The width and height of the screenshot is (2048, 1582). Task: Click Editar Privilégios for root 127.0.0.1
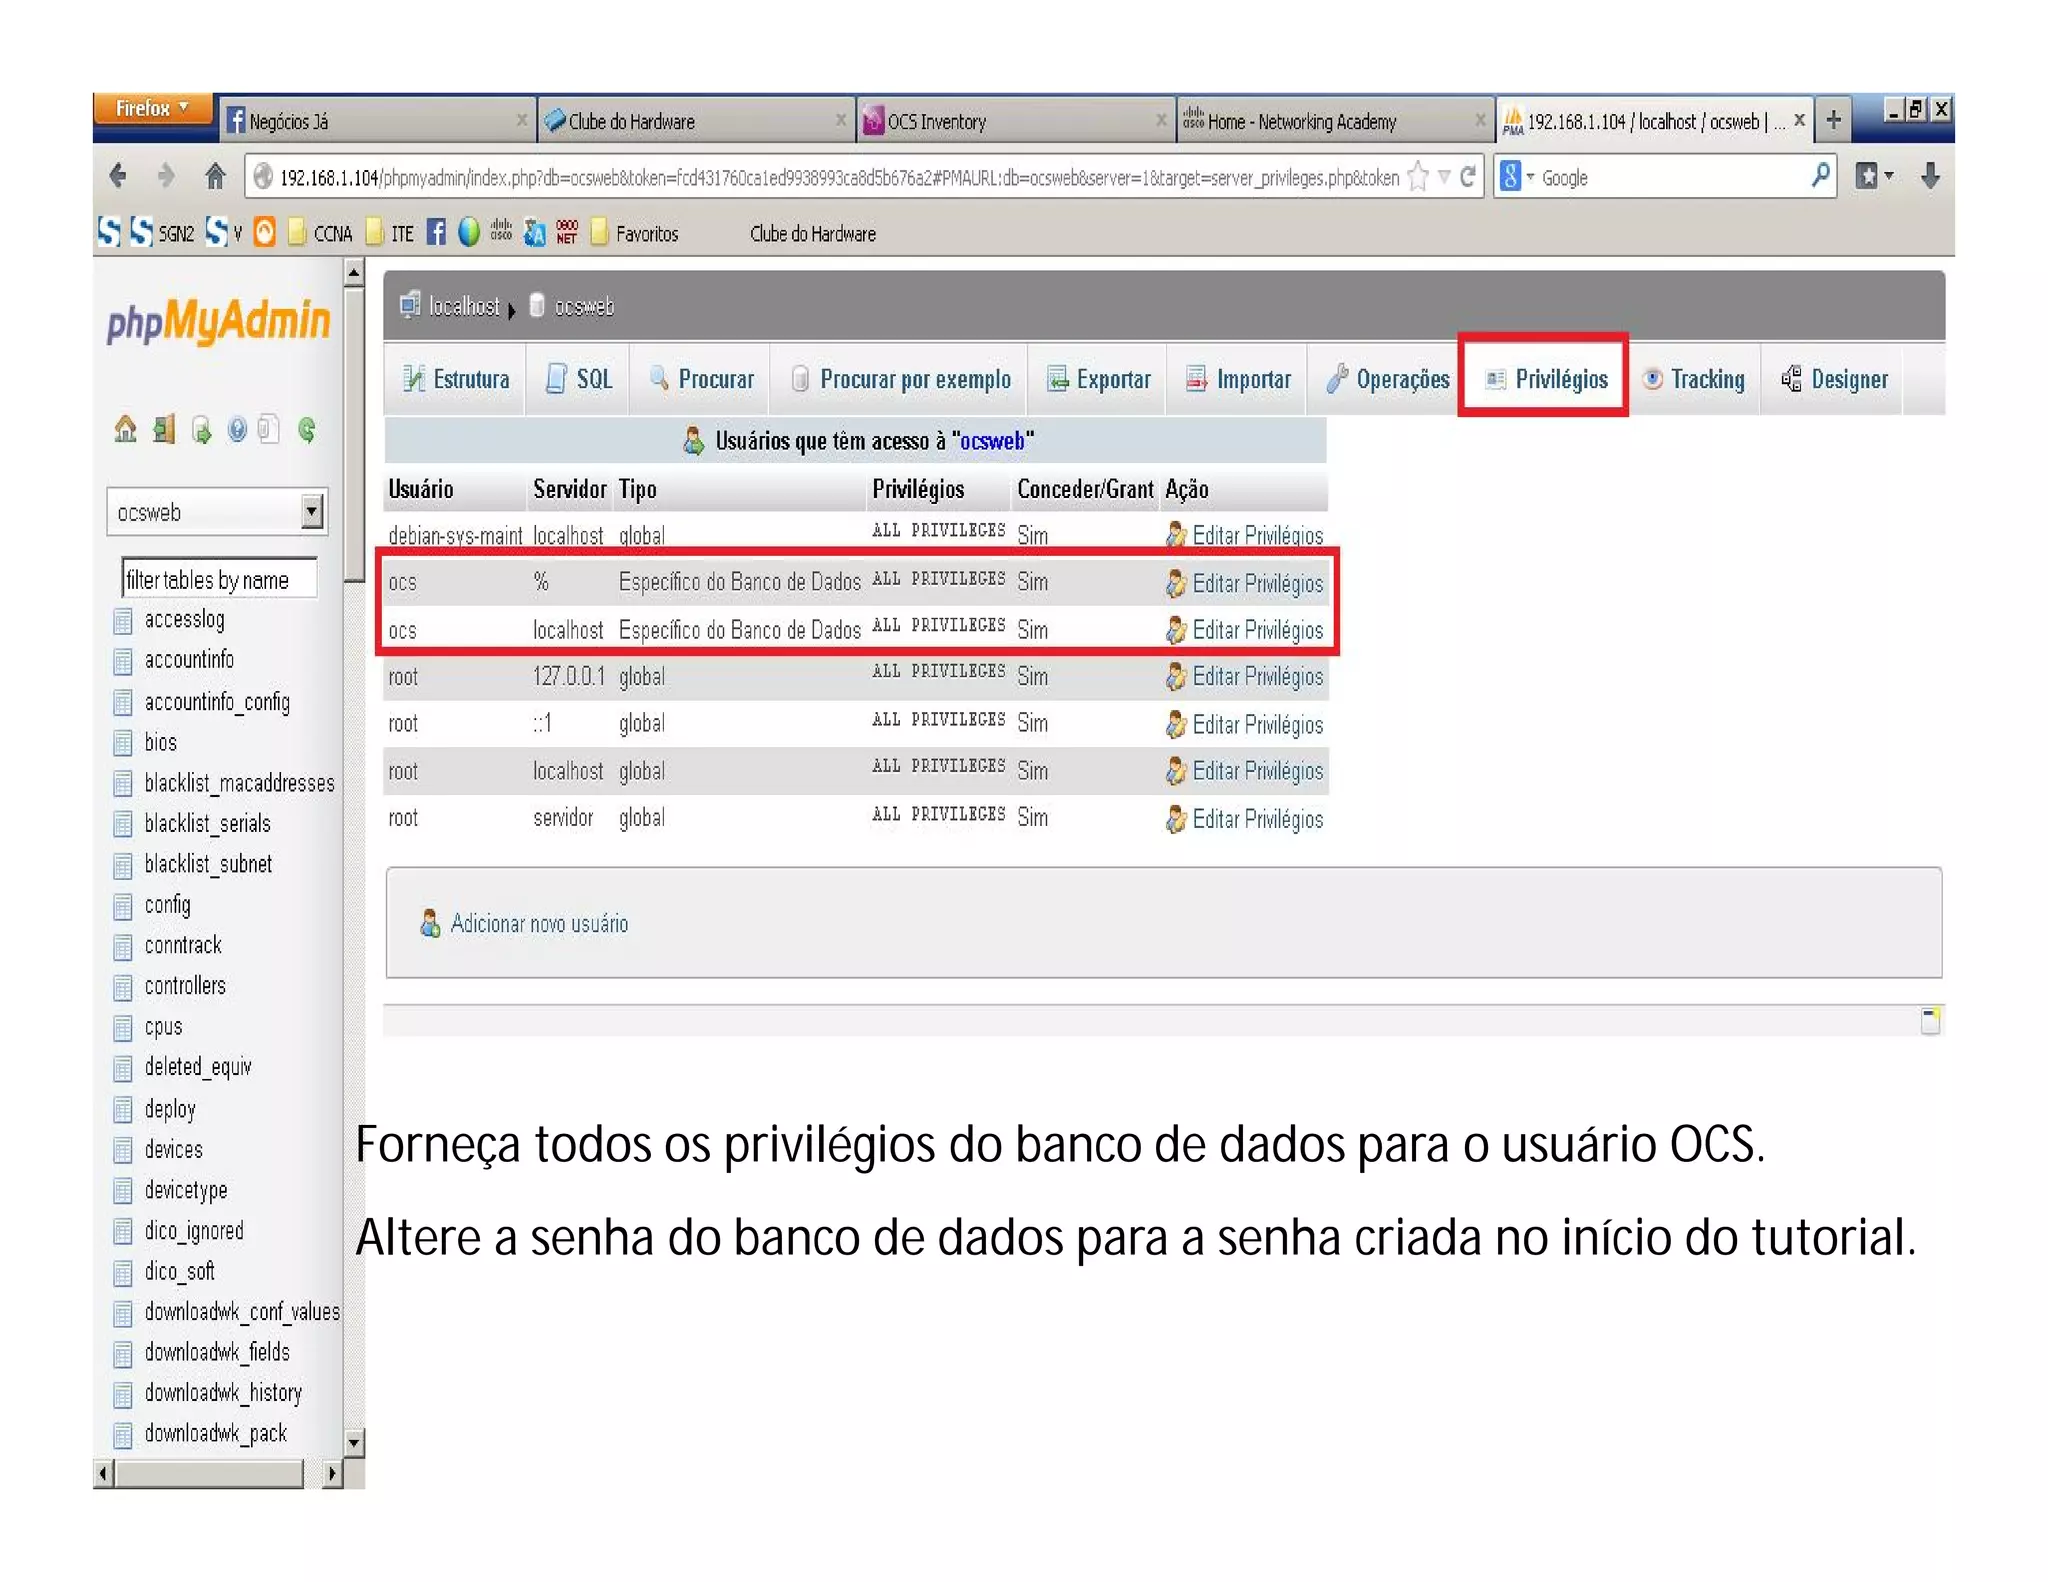click(1257, 677)
